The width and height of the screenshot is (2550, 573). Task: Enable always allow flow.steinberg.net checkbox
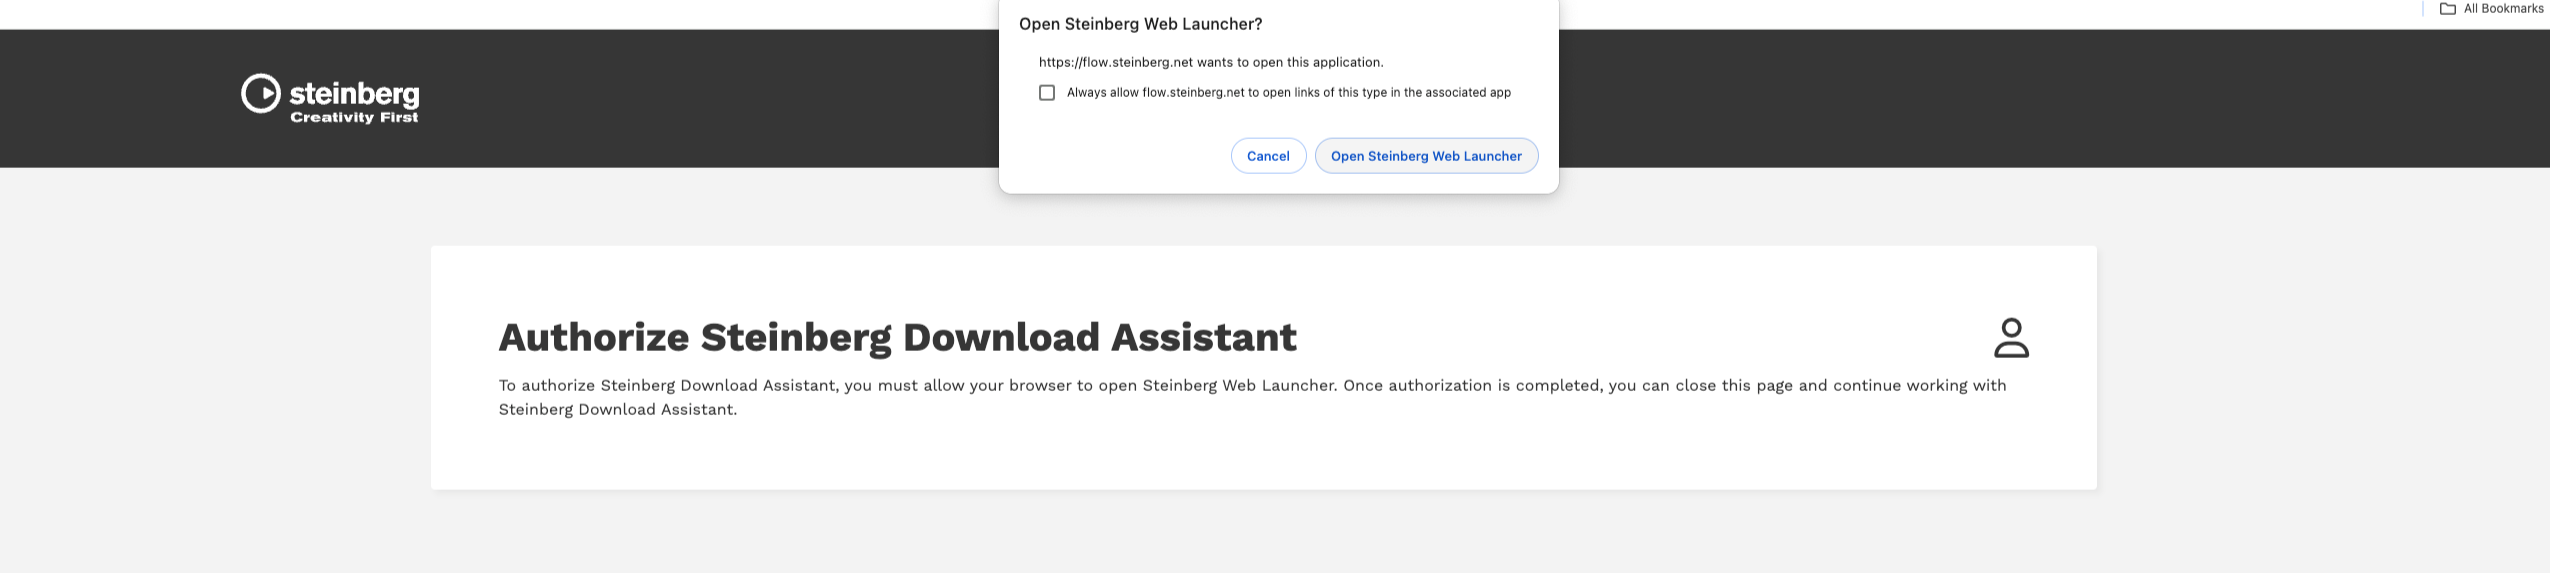(x=1047, y=93)
